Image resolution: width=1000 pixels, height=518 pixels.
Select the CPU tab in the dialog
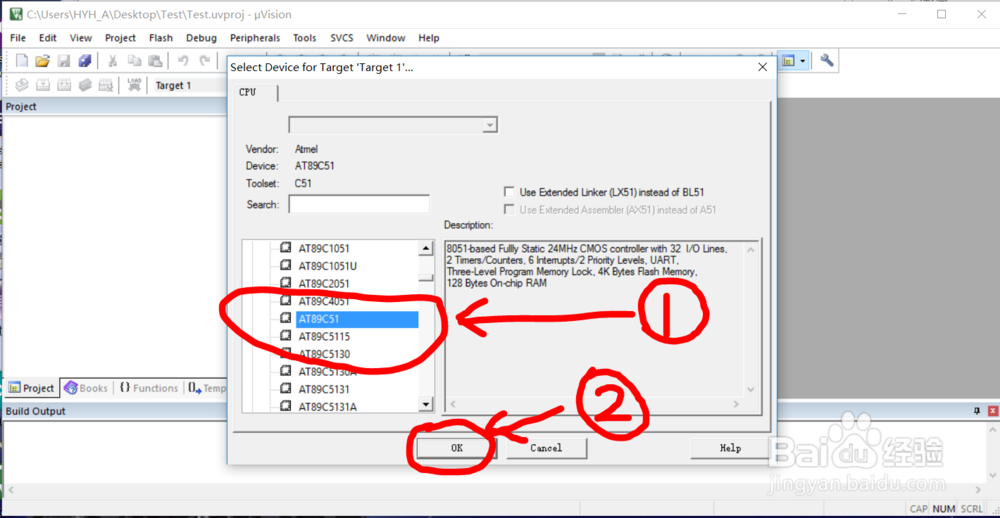pyautogui.click(x=255, y=92)
